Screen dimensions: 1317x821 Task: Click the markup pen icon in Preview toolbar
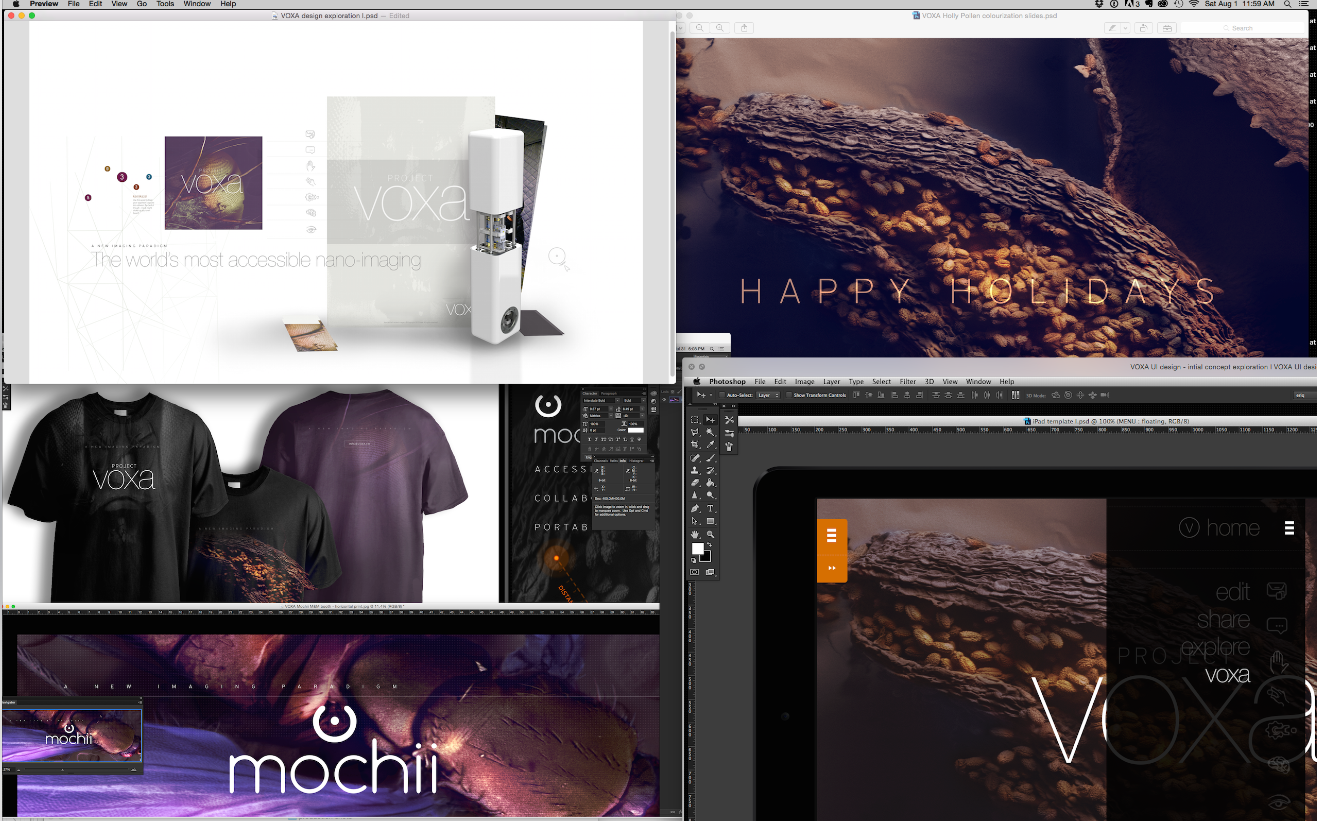pyautogui.click(x=1112, y=28)
